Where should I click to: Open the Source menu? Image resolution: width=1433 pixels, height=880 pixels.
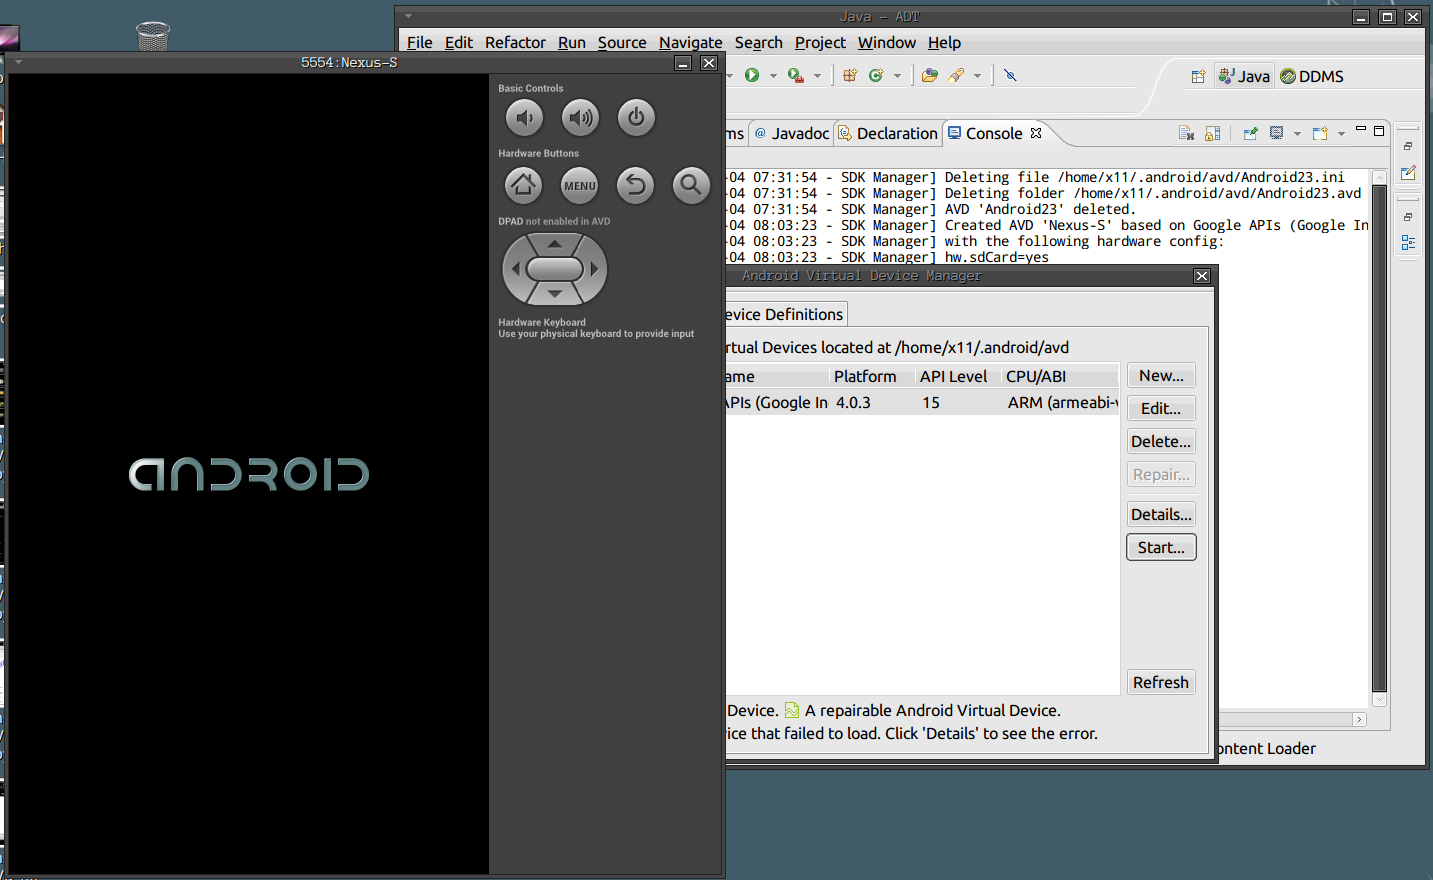(x=622, y=42)
